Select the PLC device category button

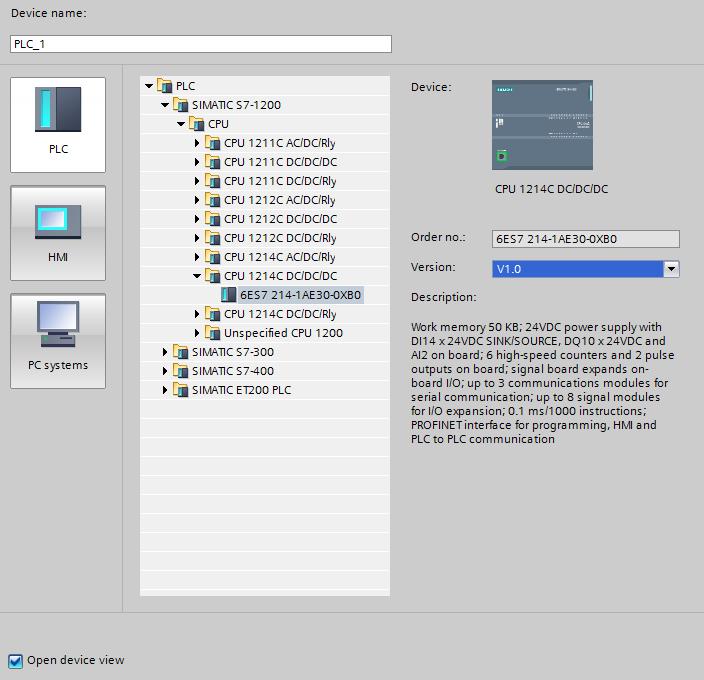[58, 125]
